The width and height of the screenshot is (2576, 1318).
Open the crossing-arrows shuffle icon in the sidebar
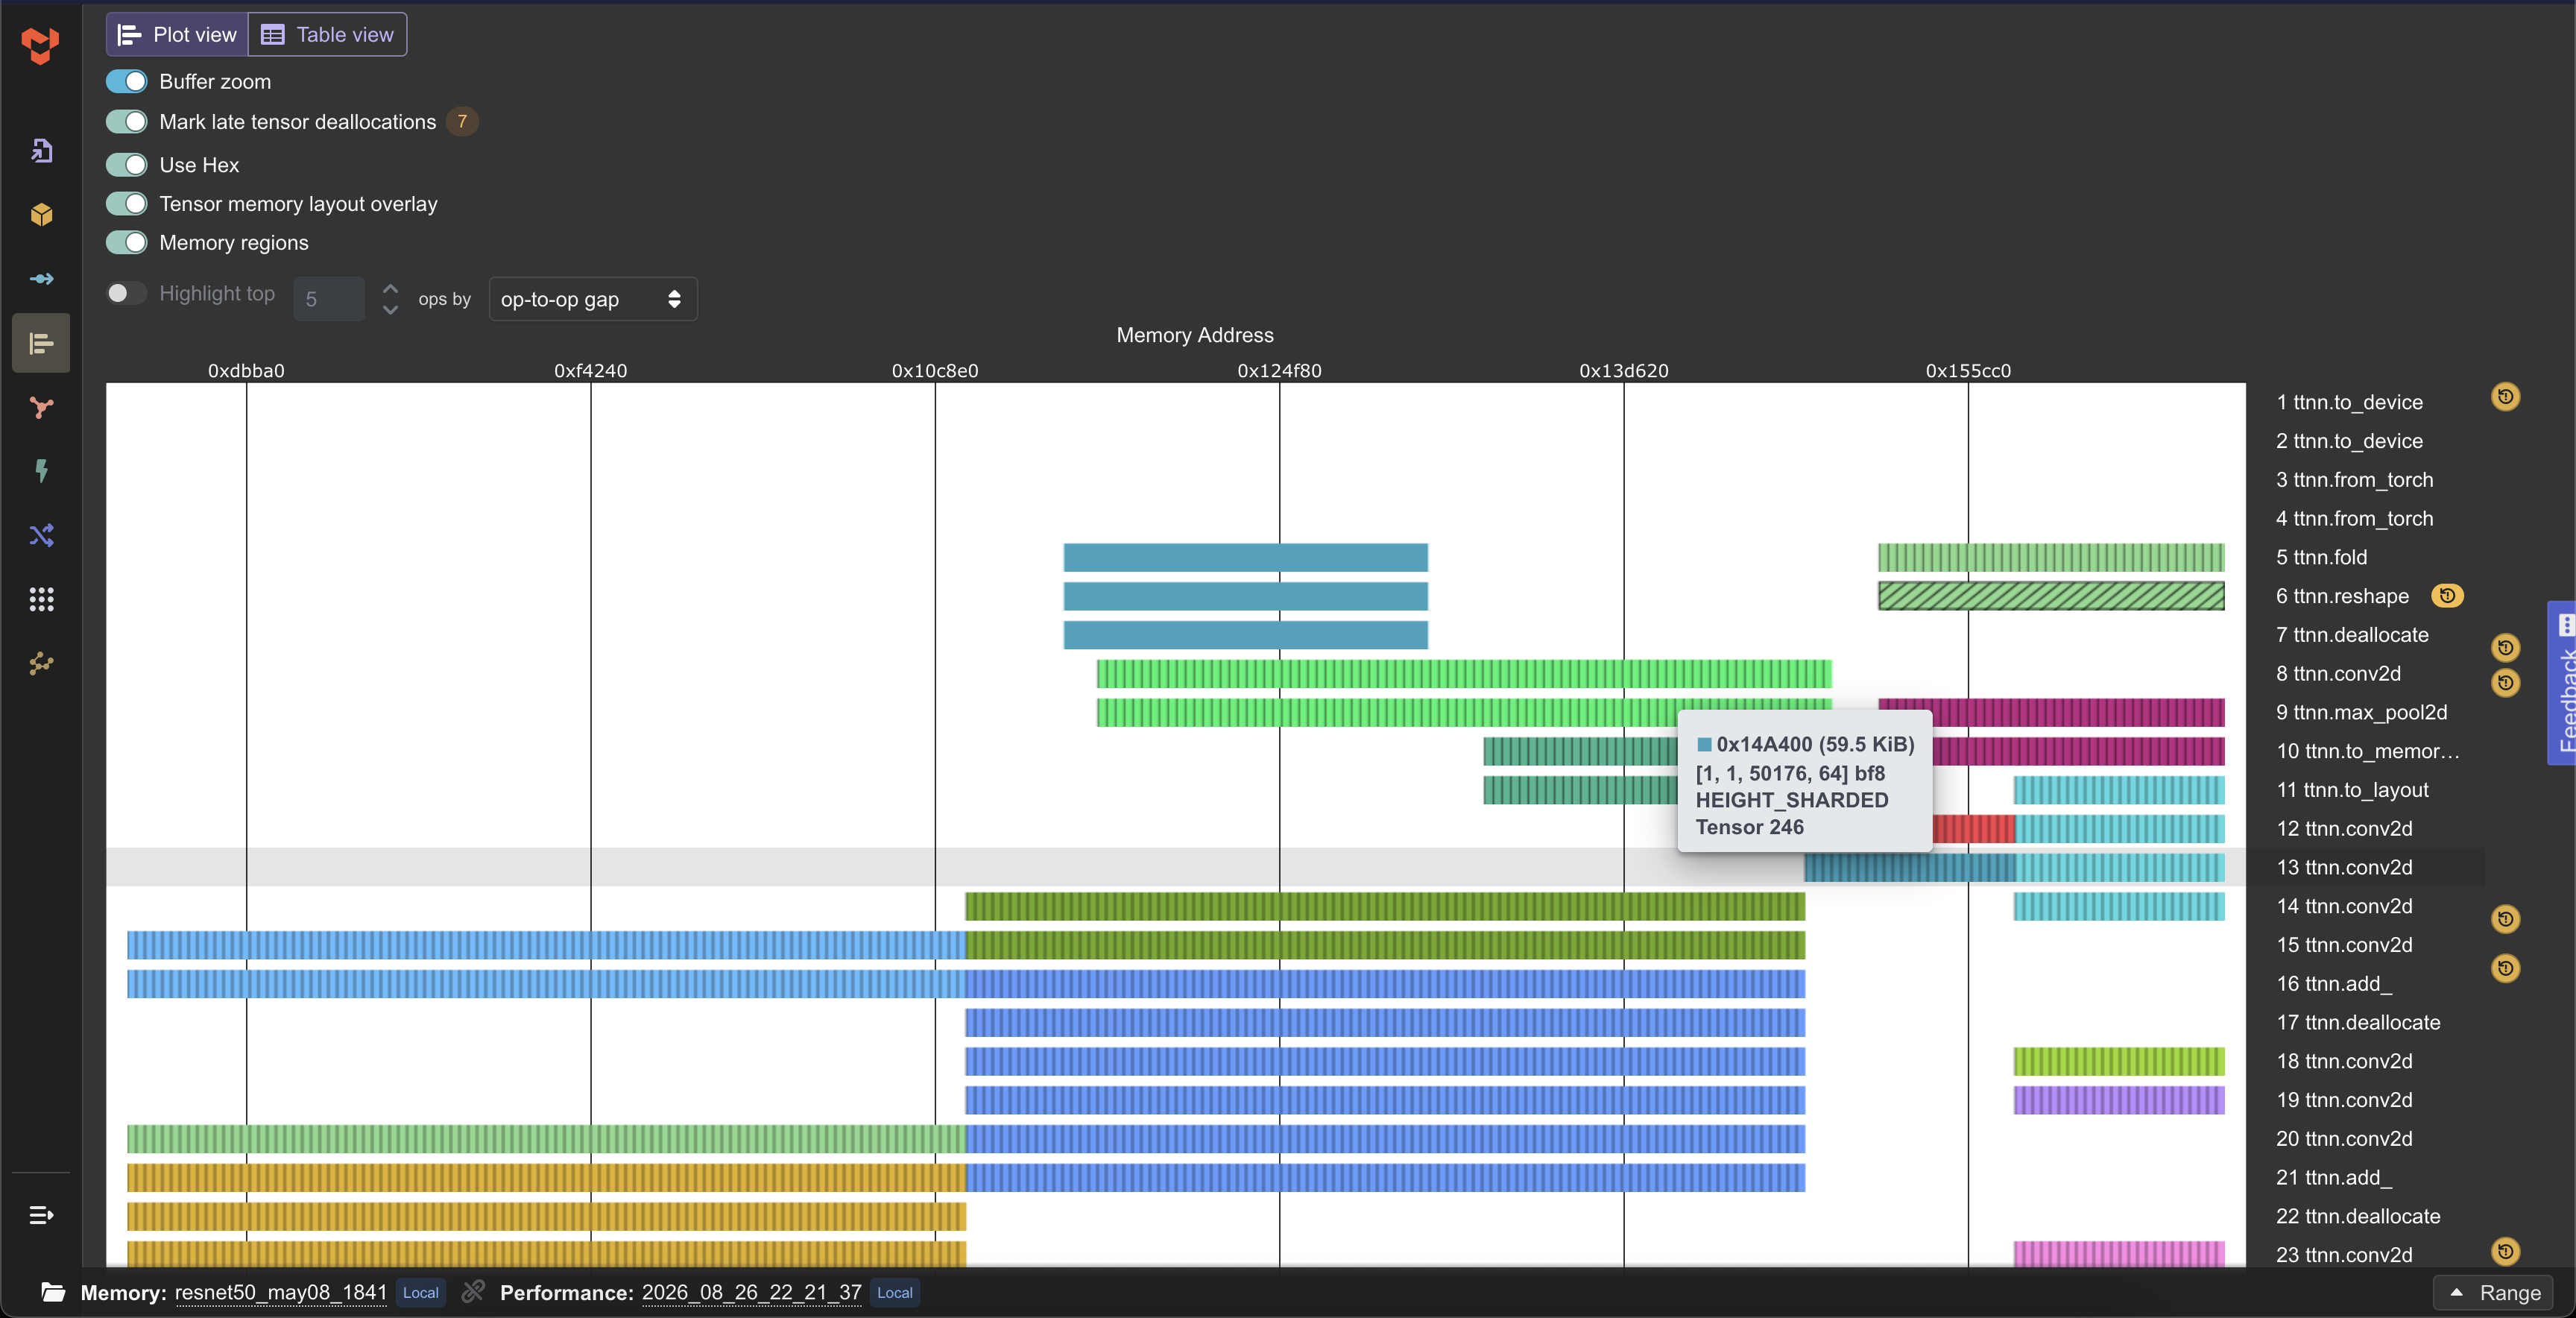point(41,535)
